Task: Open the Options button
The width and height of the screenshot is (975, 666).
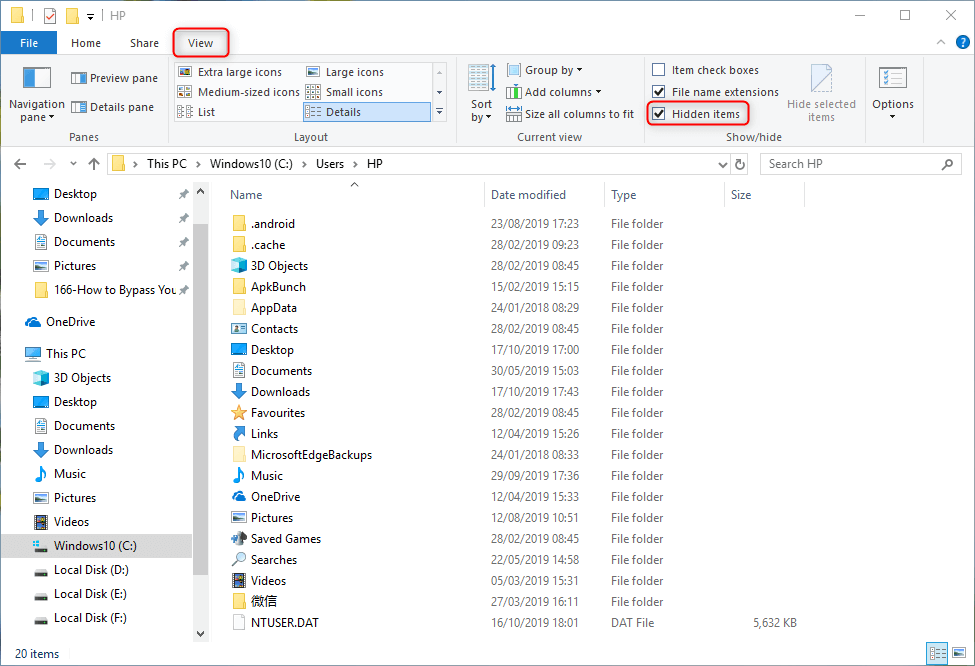Action: point(893,94)
